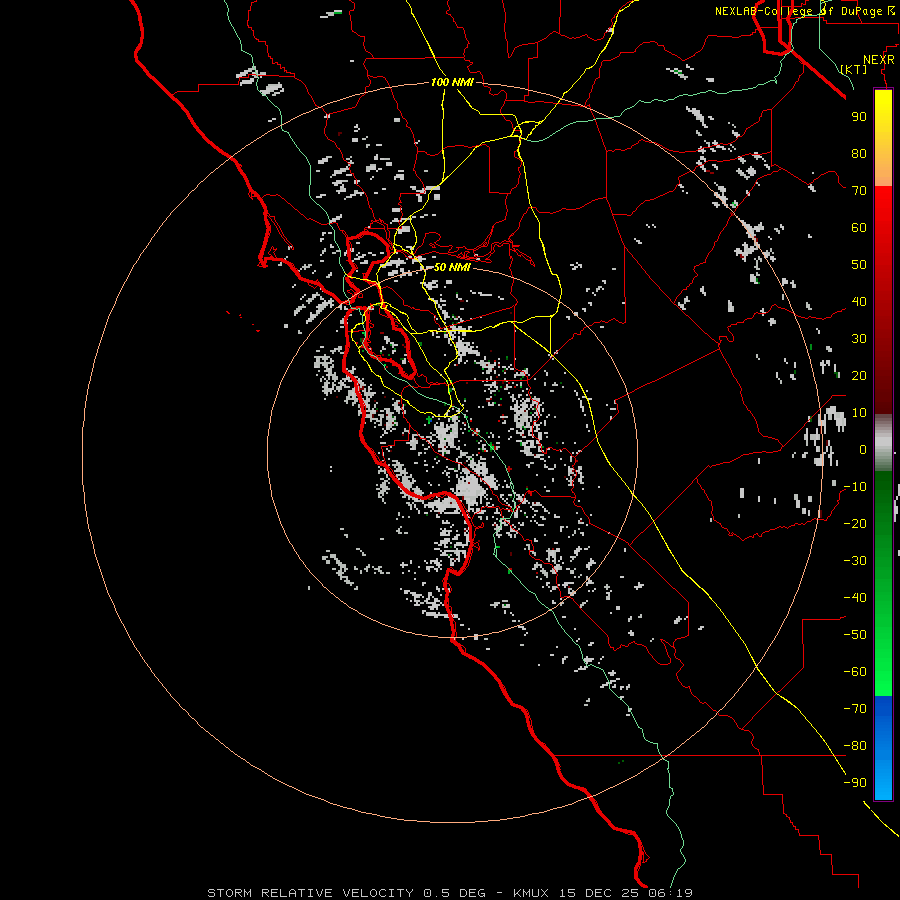The height and width of the screenshot is (900, 900).
Task: Click "STORM RELATIVE VELOCITY" in the footer
Action: point(311,893)
